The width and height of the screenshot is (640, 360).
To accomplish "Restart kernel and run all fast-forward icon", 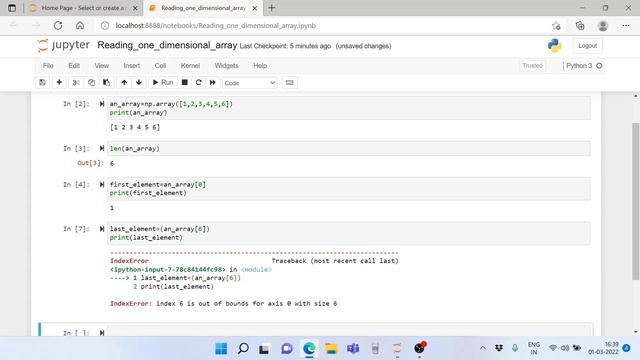I will 213,82.
